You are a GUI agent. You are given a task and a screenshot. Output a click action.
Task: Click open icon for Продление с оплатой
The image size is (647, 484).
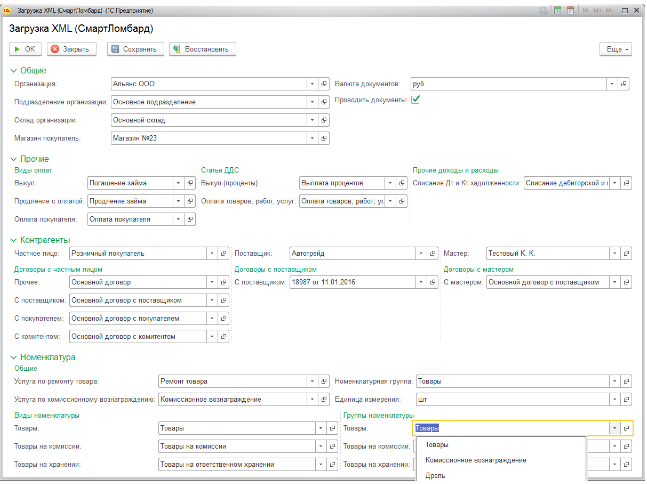[190, 201]
